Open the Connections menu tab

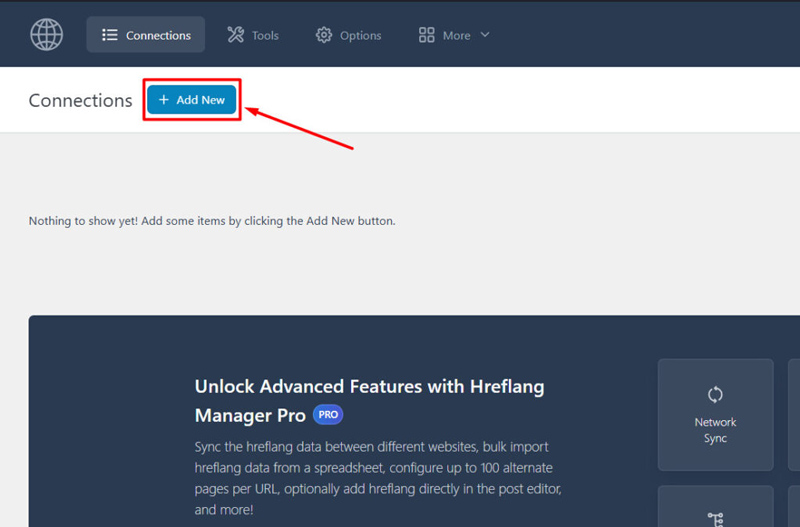pos(145,35)
